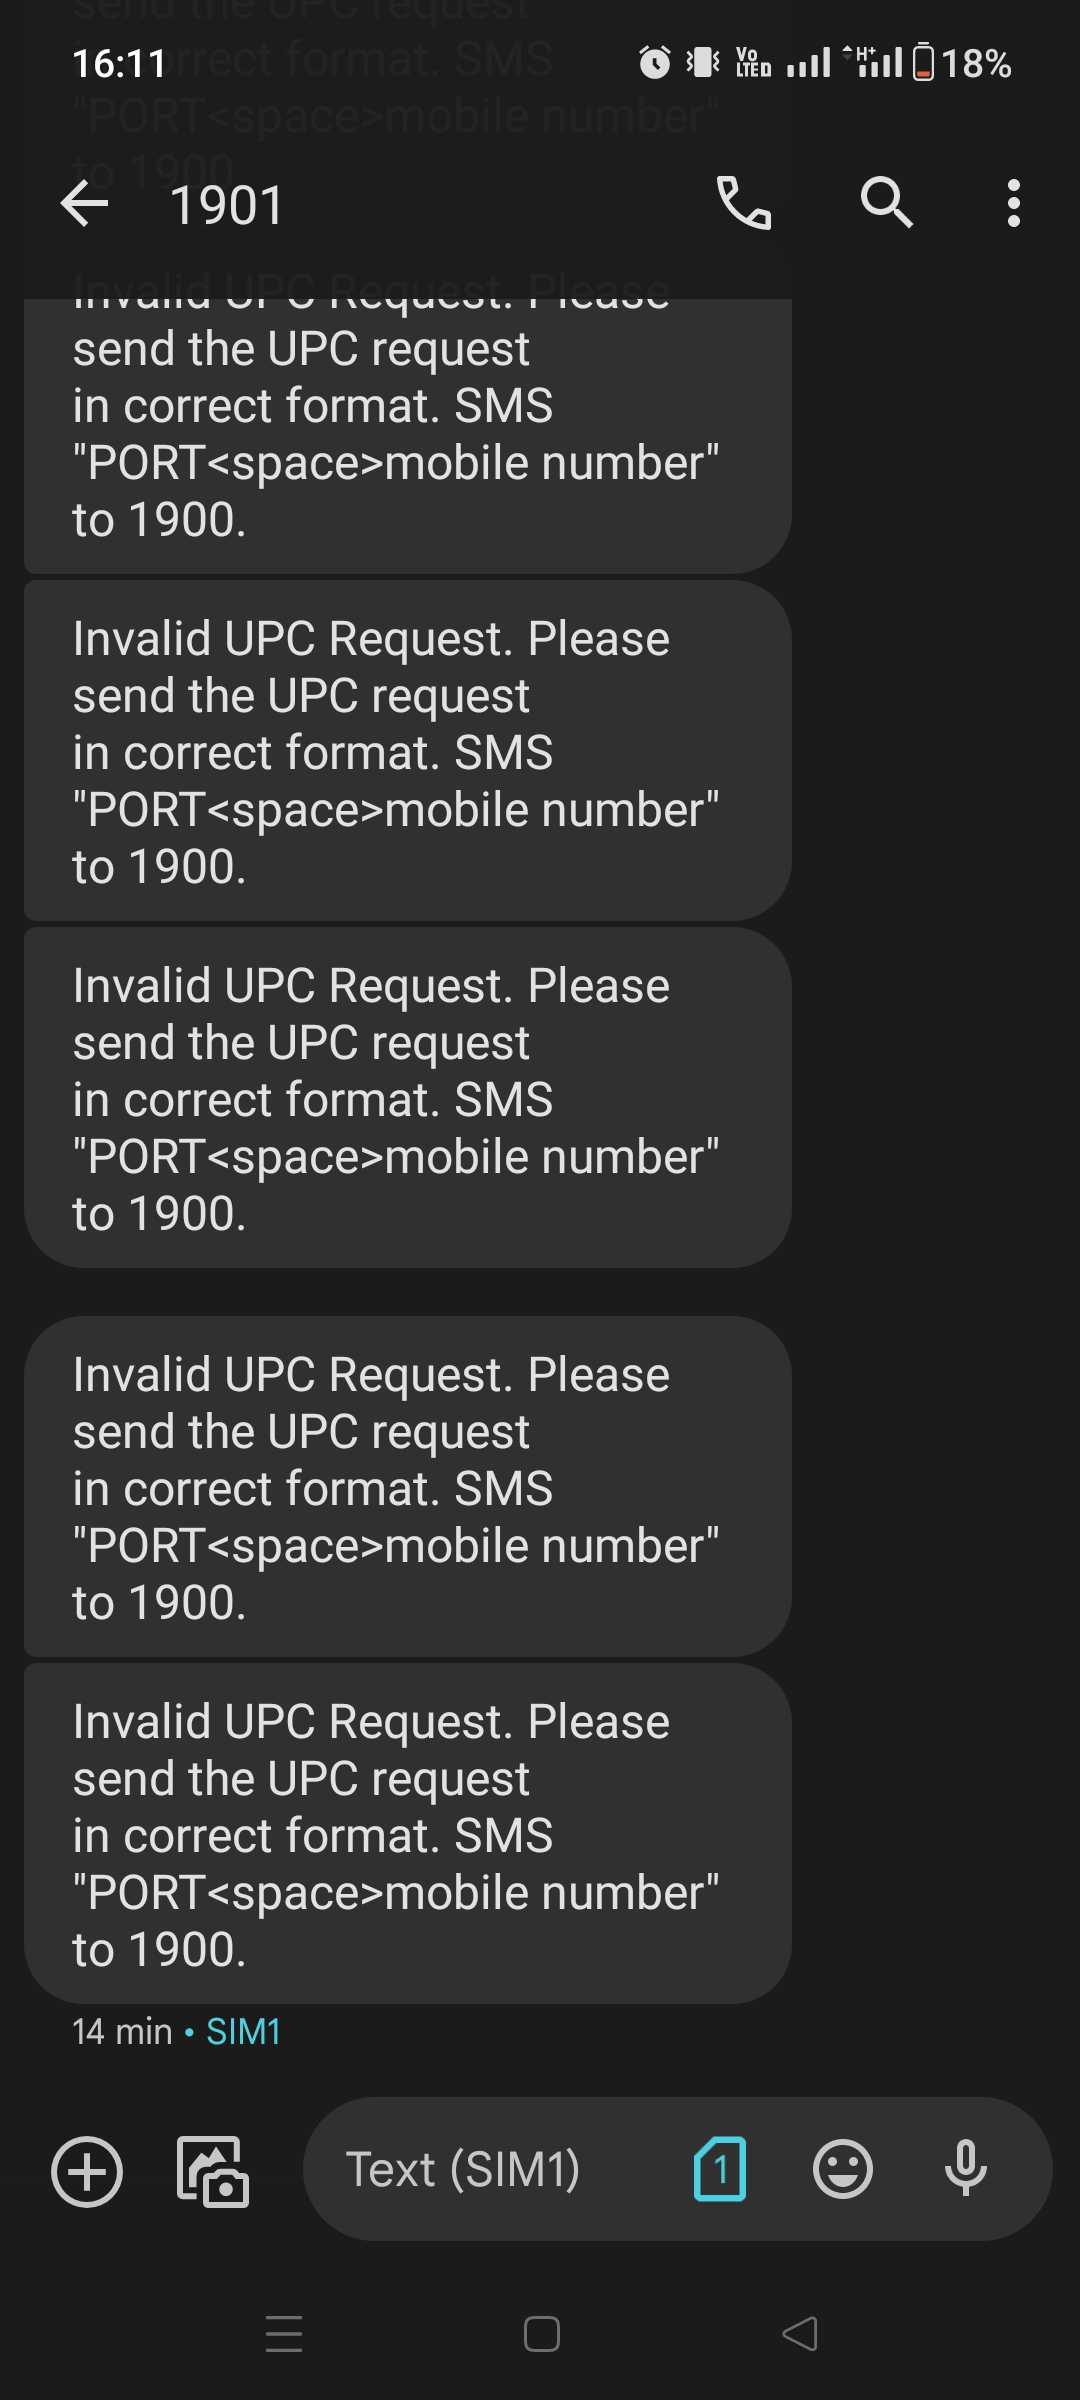
Task: Open the three-dot more options menu
Action: [1013, 203]
